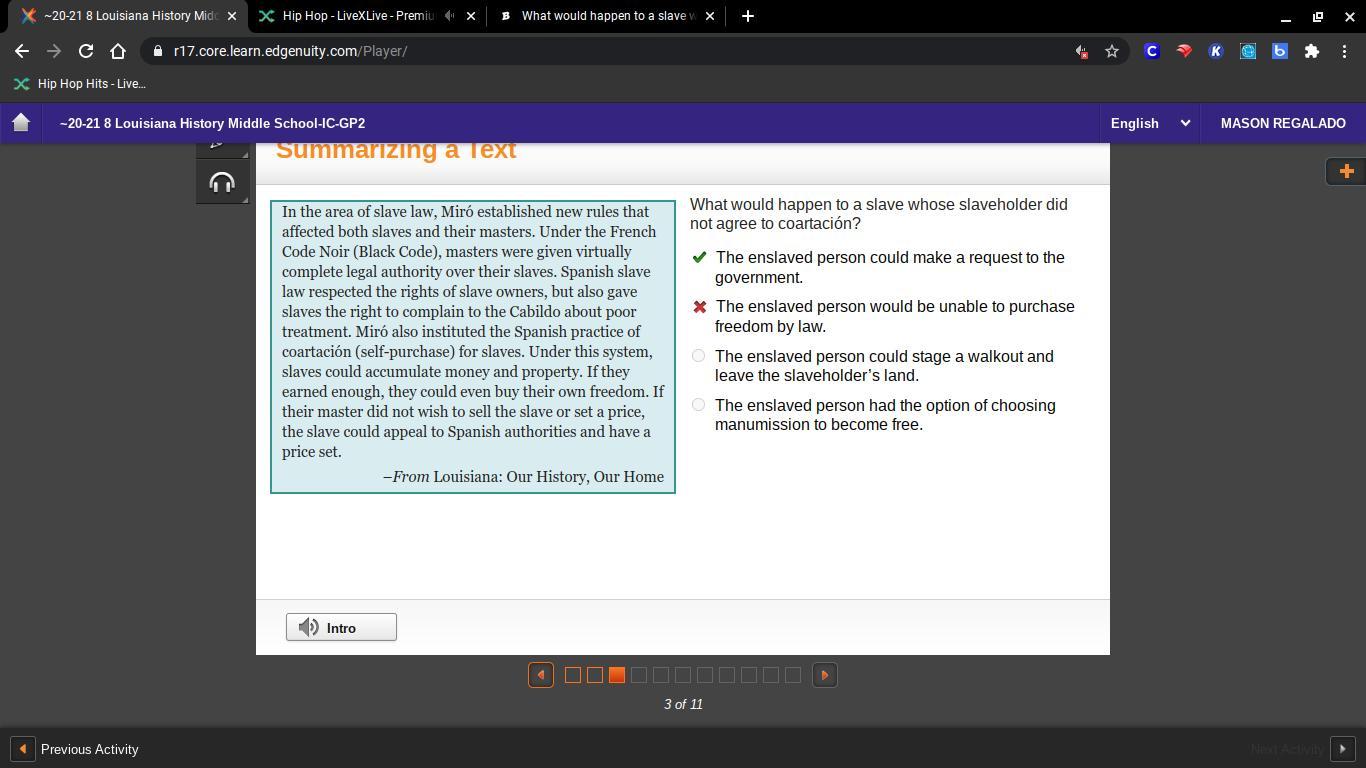Open the orange plus panel on right
Image resolution: width=1366 pixels, height=768 pixels.
click(x=1346, y=171)
